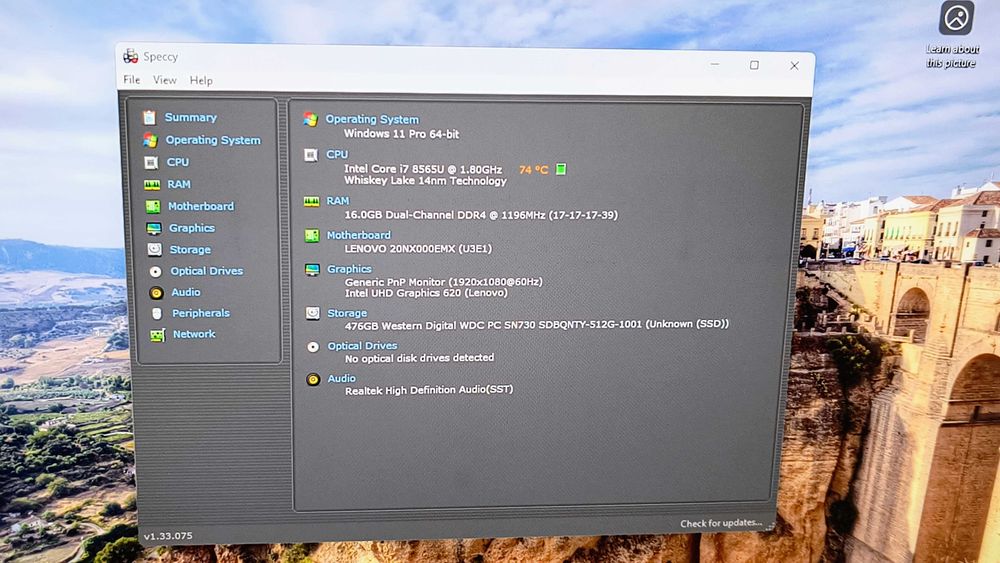Viewport: 1000px width, 563px height.
Task: Click the Peripherals mouse icon in sidebar
Action: 157,314
